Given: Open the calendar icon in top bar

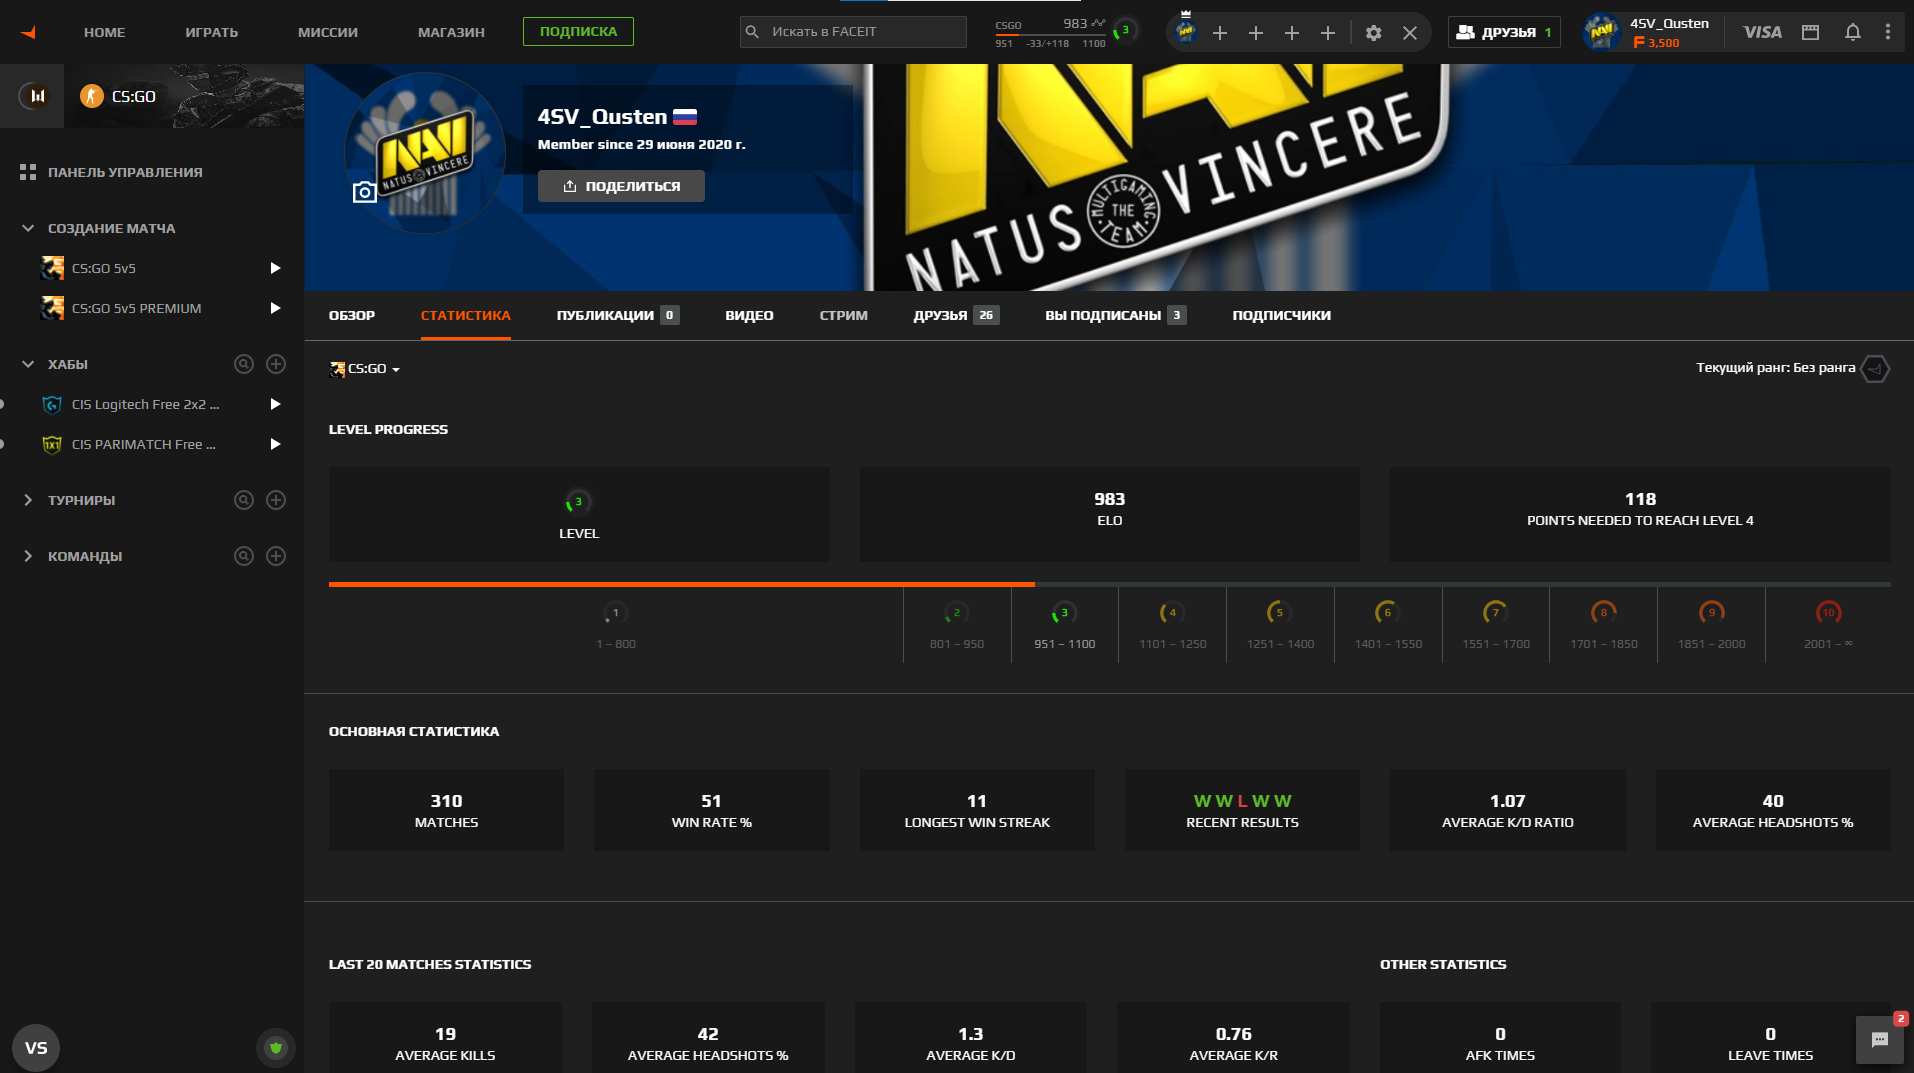Looking at the screenshot, I should 1810,32.
